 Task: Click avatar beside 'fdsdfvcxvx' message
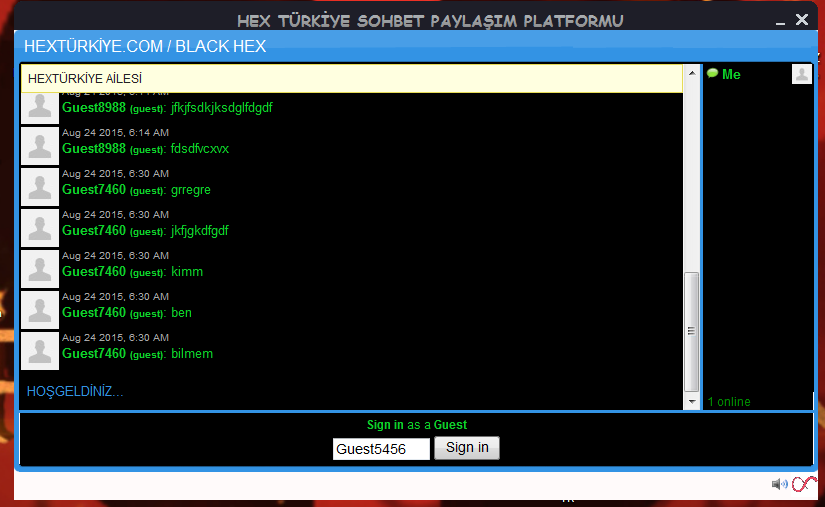pos(40,146)
